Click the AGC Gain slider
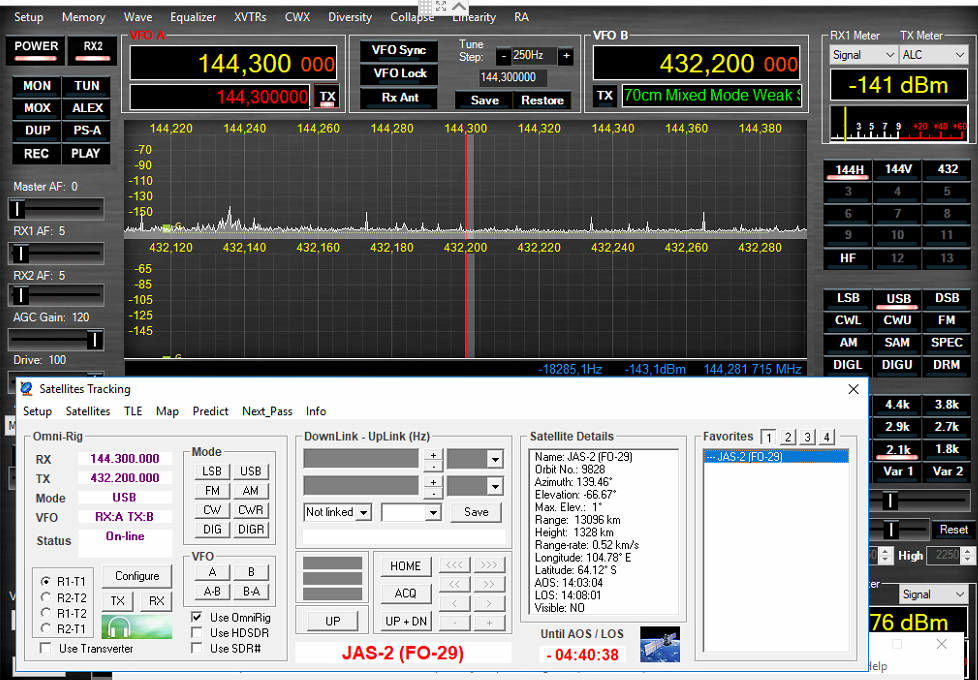The height and width of the screenshot is (680, 978). pos(55,340)
